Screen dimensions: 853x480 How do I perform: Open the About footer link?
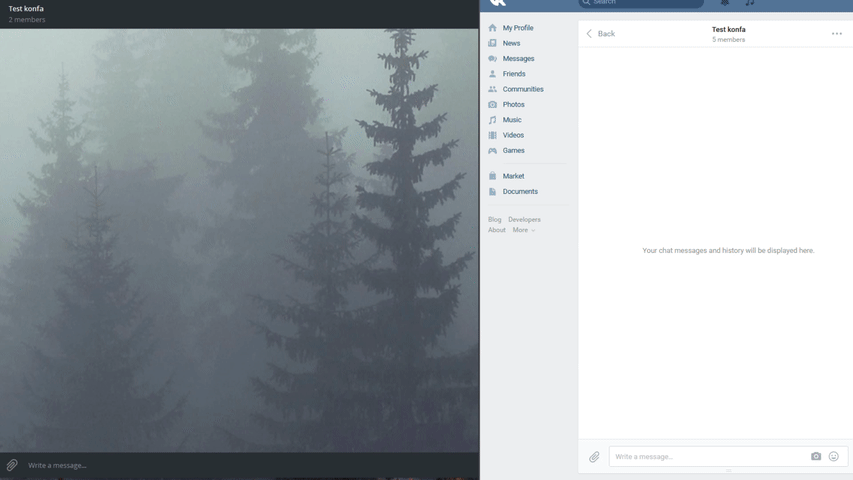497,230
